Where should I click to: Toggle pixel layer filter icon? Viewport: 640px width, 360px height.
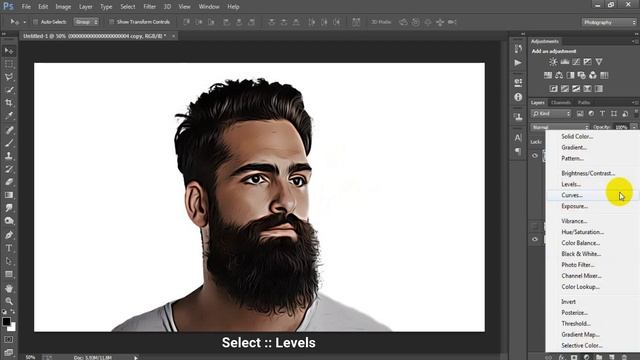pyautogui.click(x=580, y=114)
